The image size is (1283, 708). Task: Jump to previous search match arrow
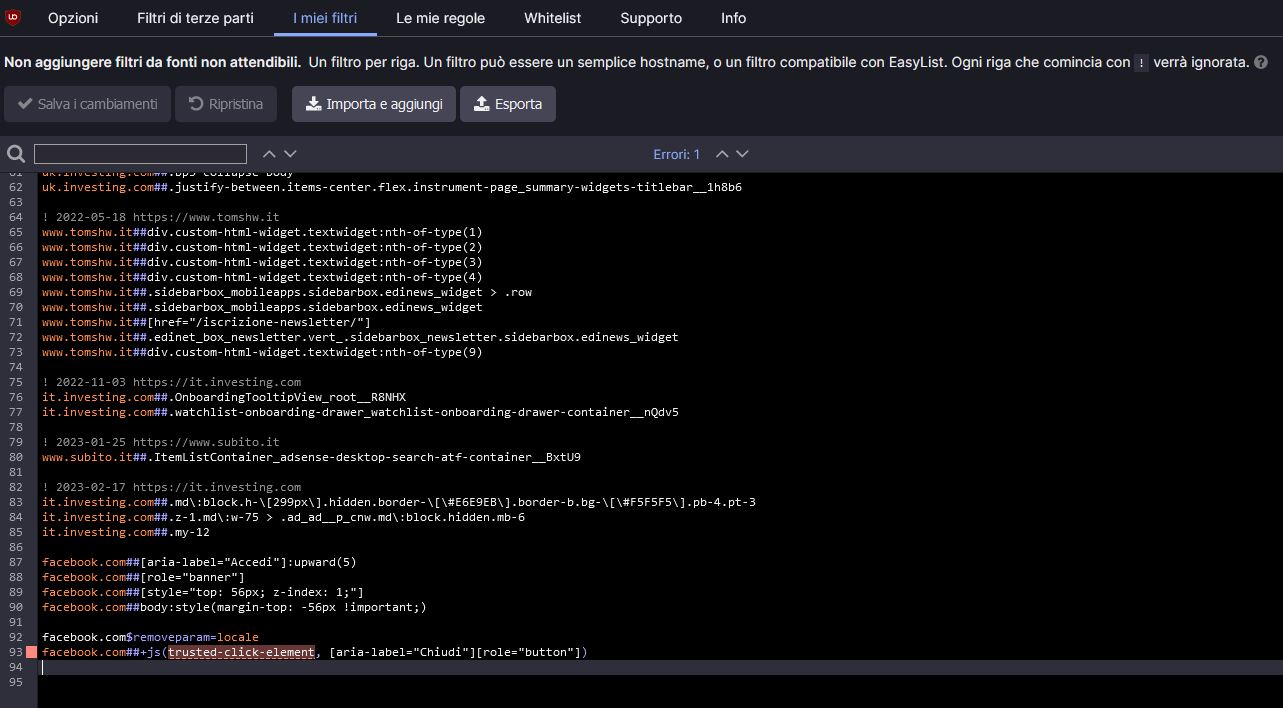(x=269, y=154)
